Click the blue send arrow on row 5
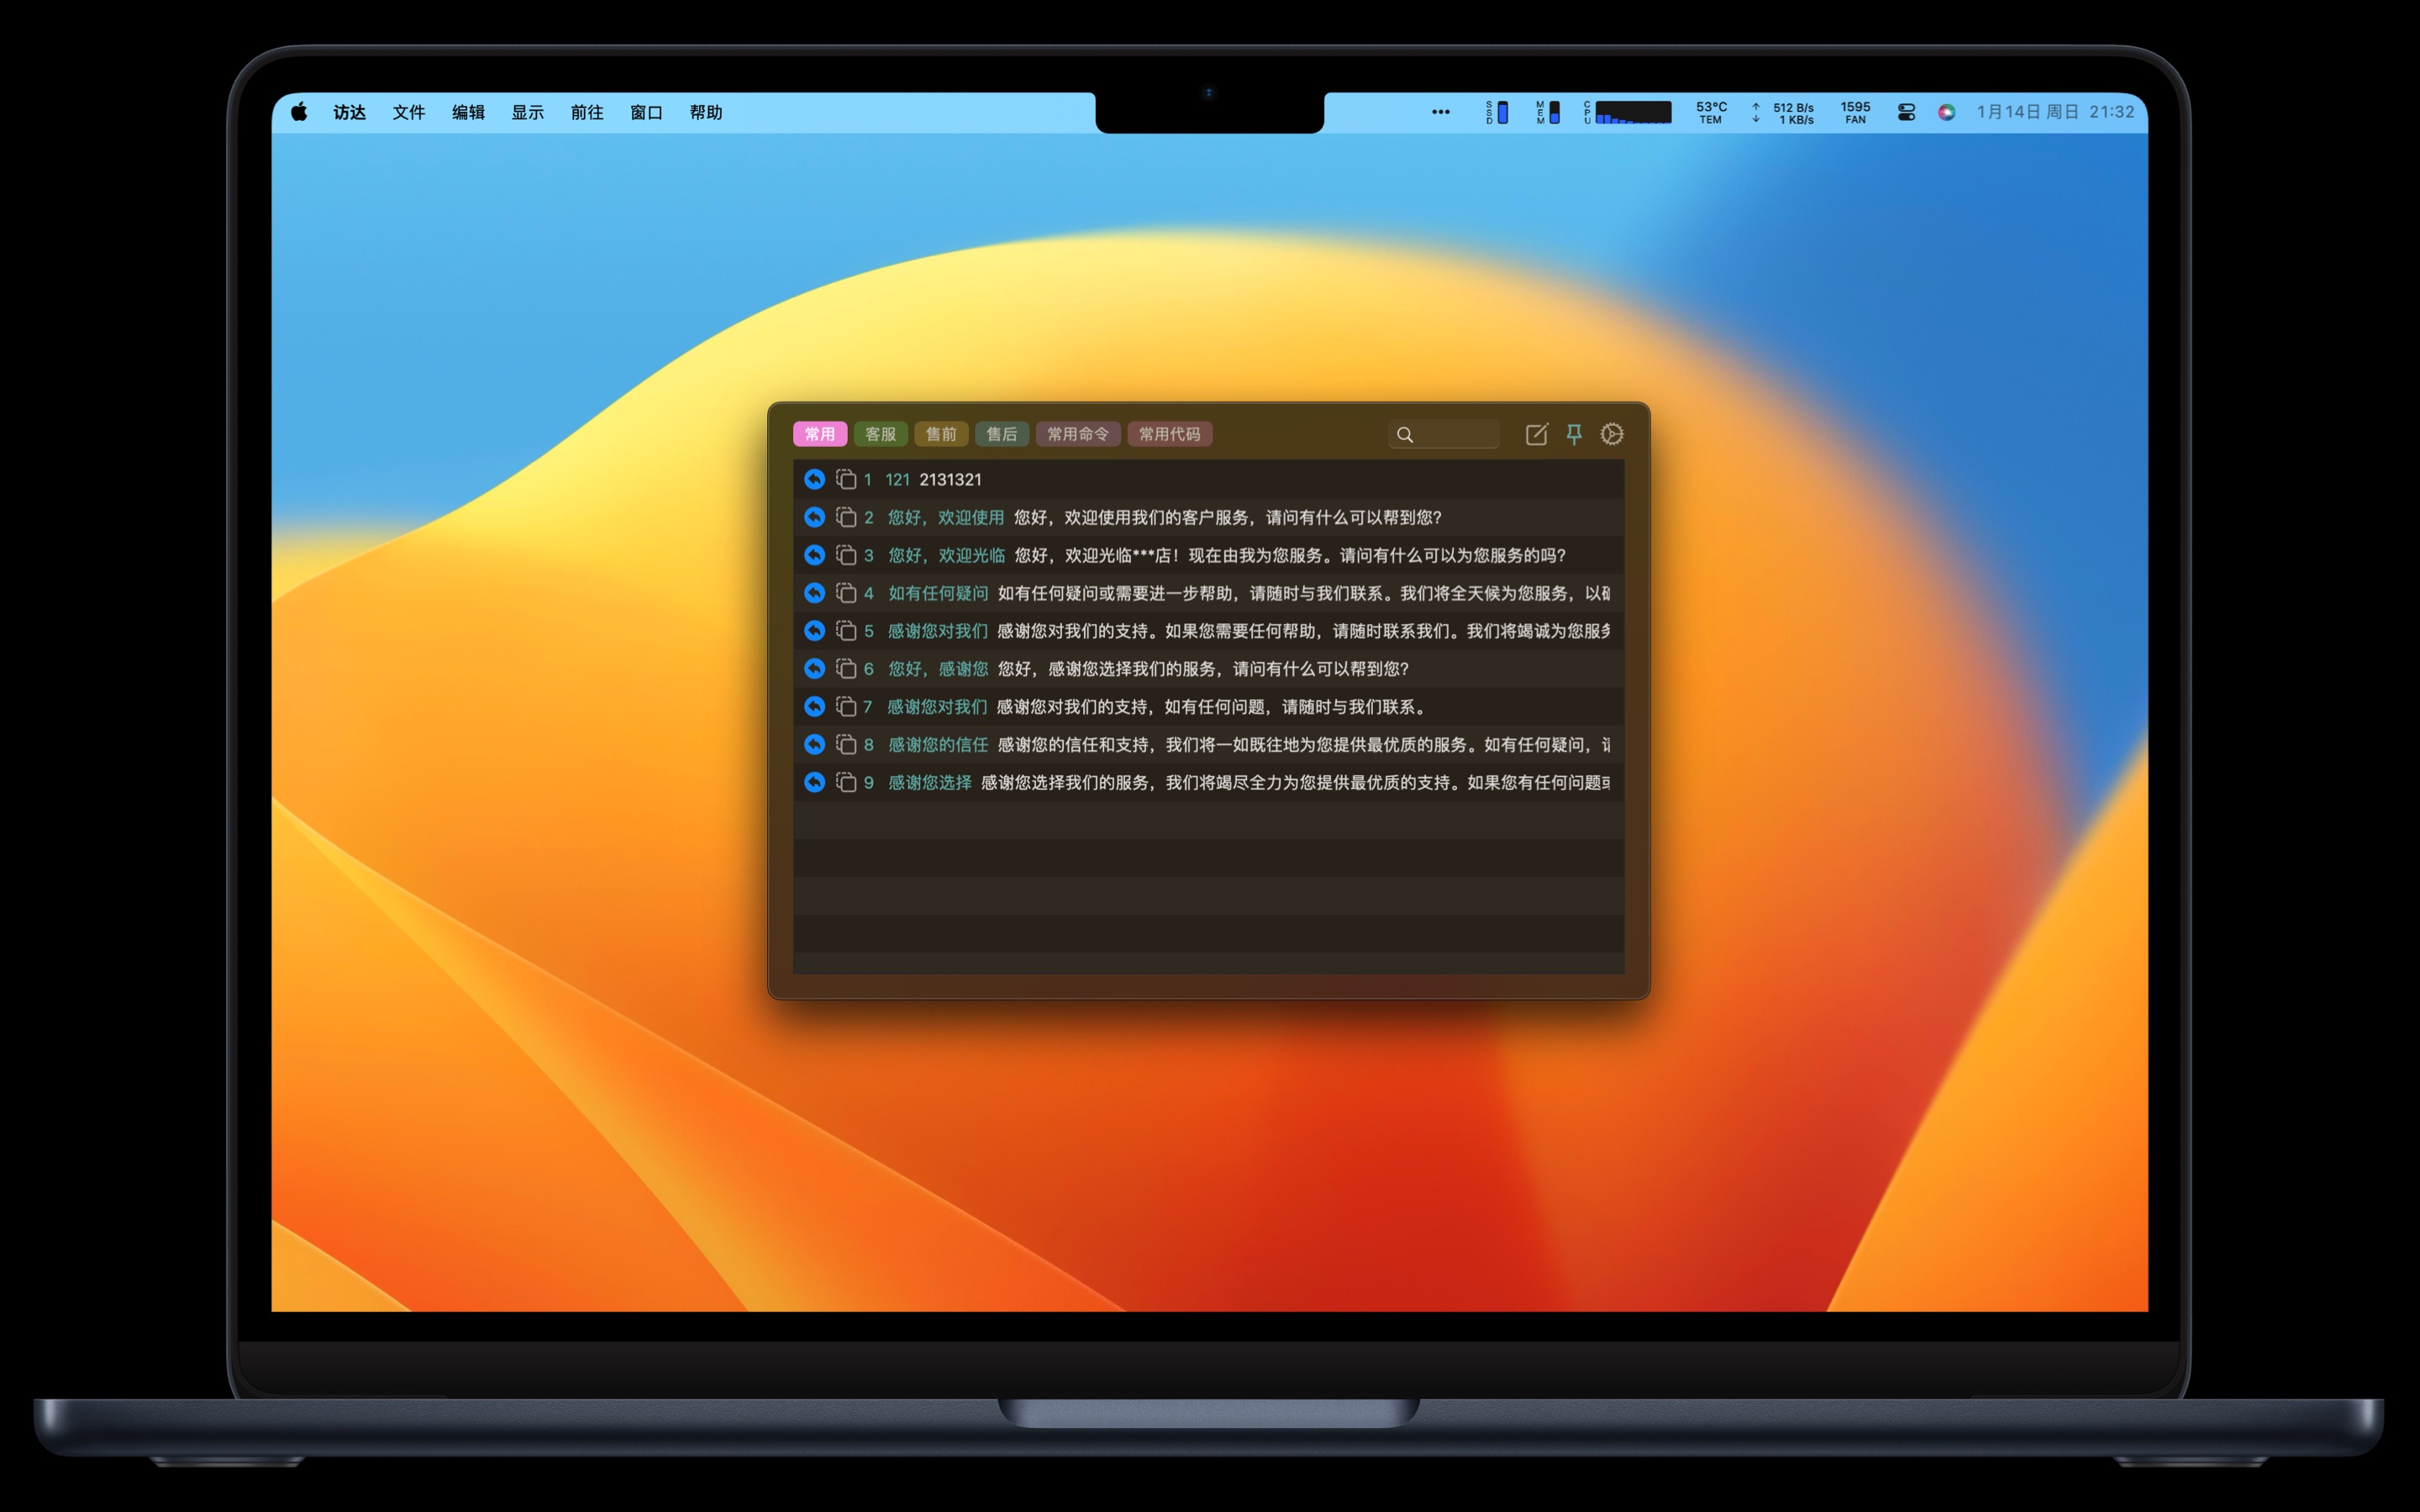This screenshot has width=2420, height=1512. [814, 631]
